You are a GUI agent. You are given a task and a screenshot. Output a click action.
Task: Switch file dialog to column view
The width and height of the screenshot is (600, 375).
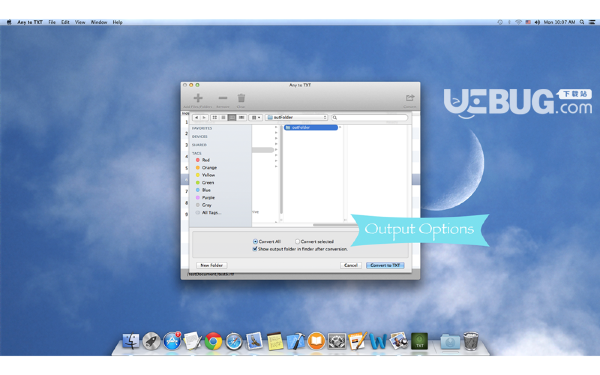(x=232, y=117)
